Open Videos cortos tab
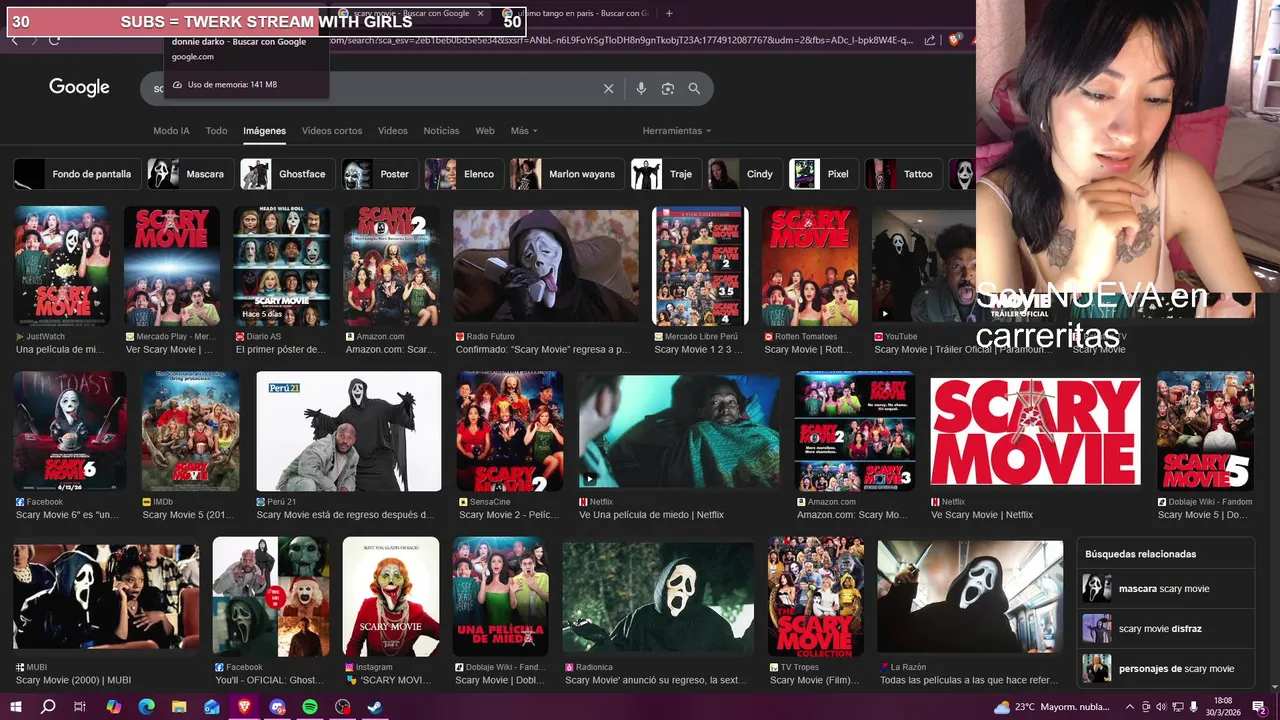This screenshot has width=1280, height=720. point(332,131)
